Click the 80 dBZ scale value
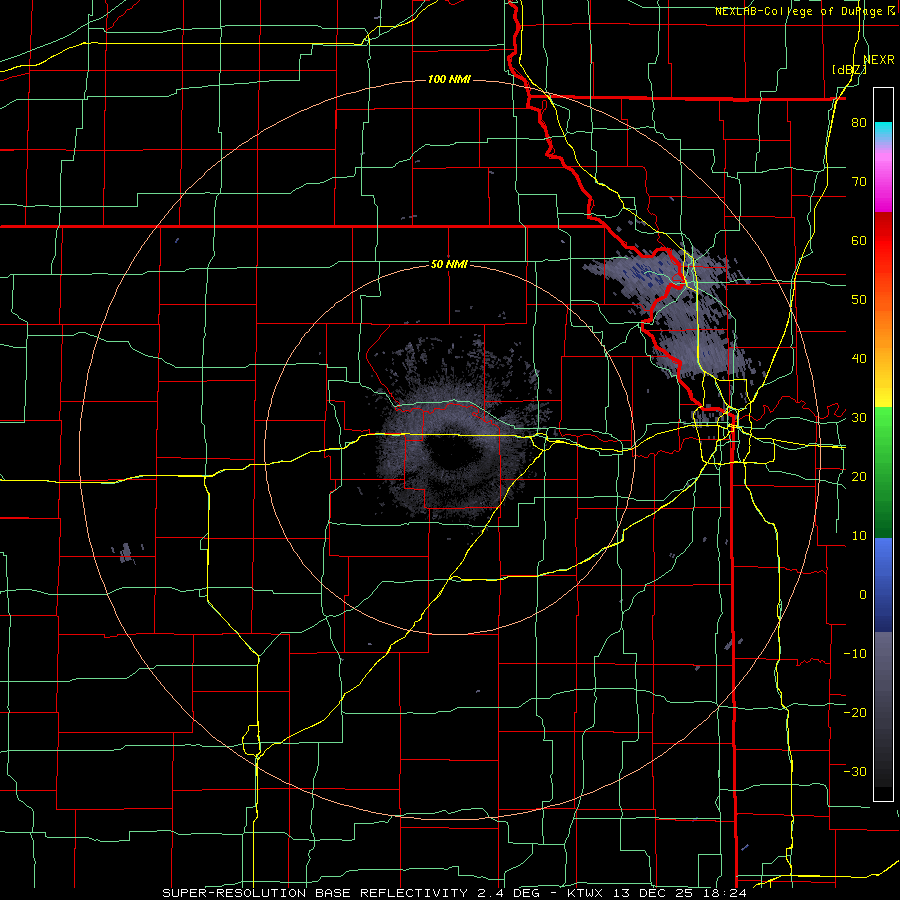Viewport: 900px width, 900px height. point(859,123)
